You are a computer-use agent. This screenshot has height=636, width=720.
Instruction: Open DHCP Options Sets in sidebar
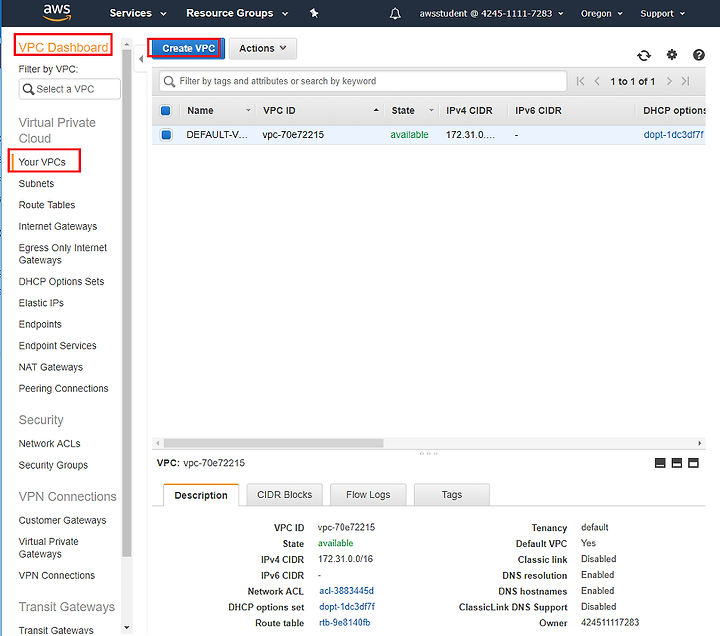click(x=61, y=281)
